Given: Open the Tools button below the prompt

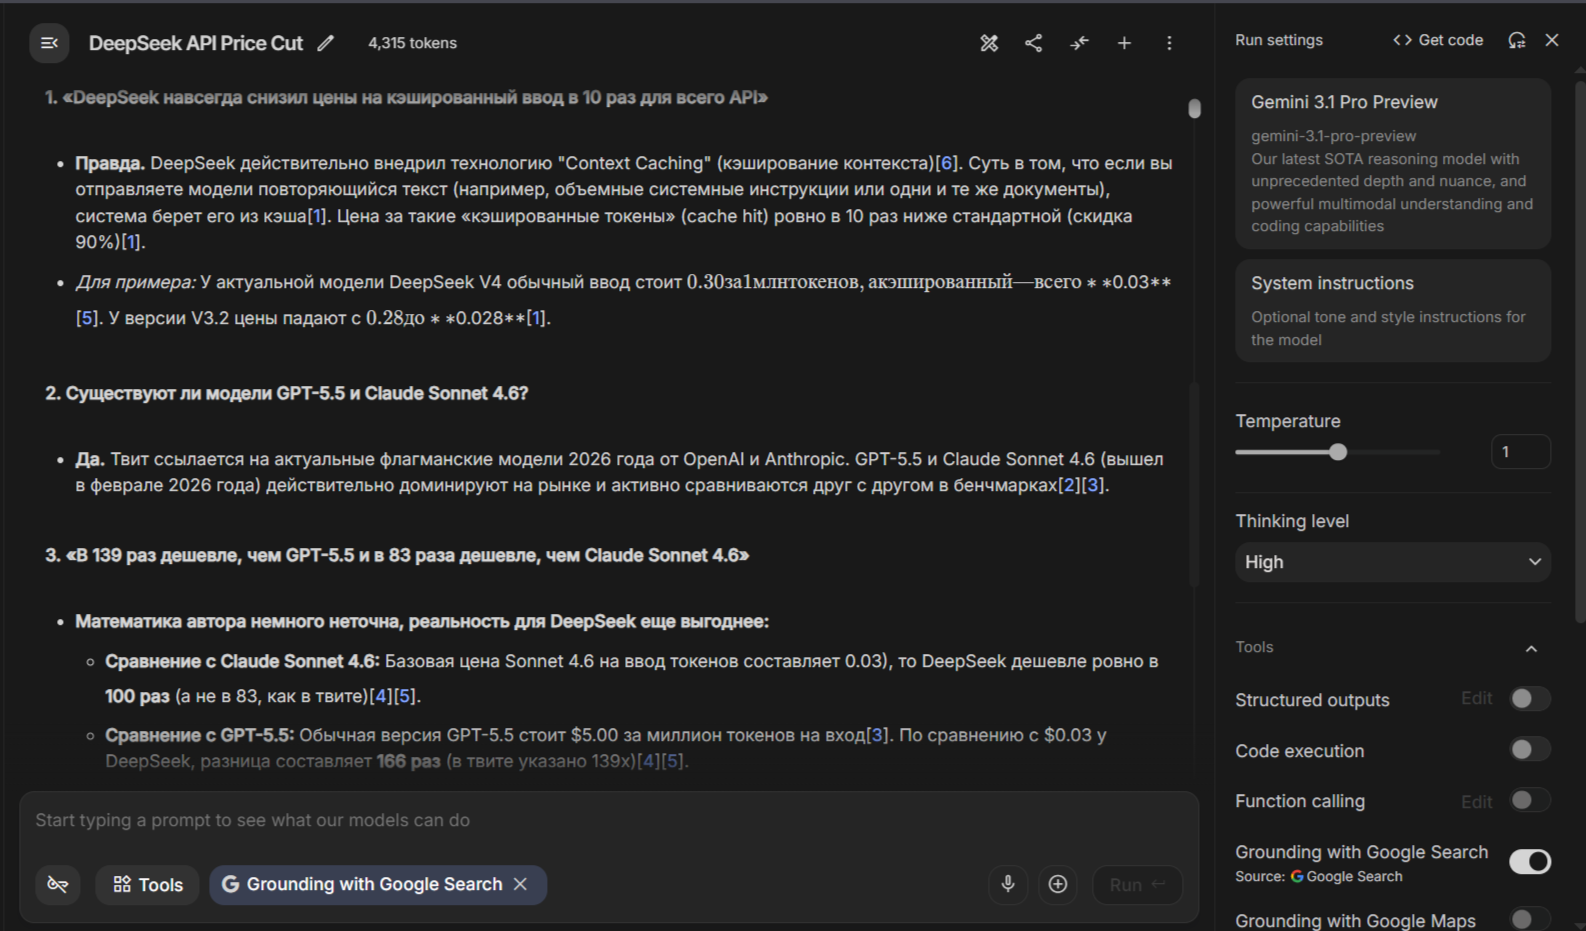Looking at the screenshot, I should (x=148, y=885).
